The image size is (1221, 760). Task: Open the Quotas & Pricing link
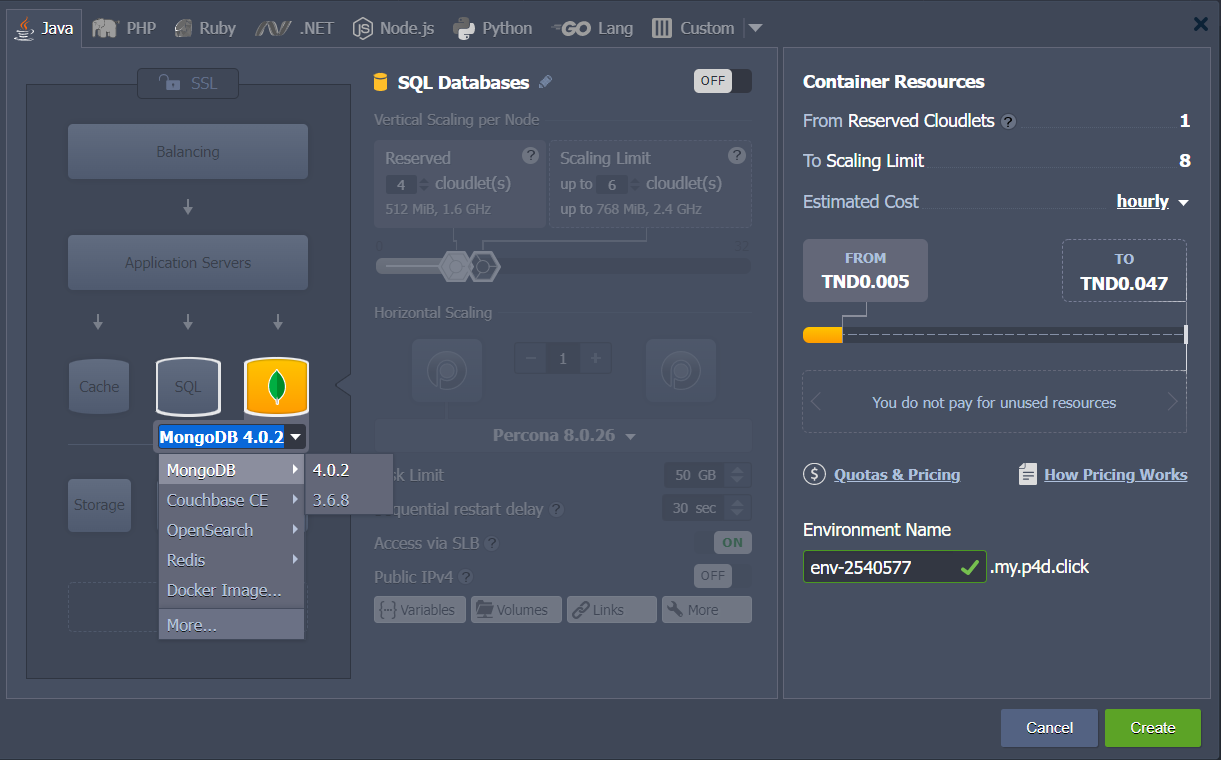coord(897,475)
